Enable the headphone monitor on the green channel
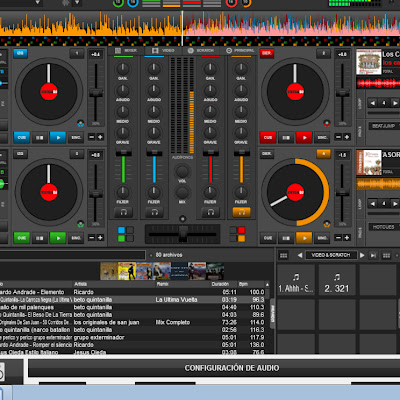This screenshot has width=400, height=400. pos(123,212)
